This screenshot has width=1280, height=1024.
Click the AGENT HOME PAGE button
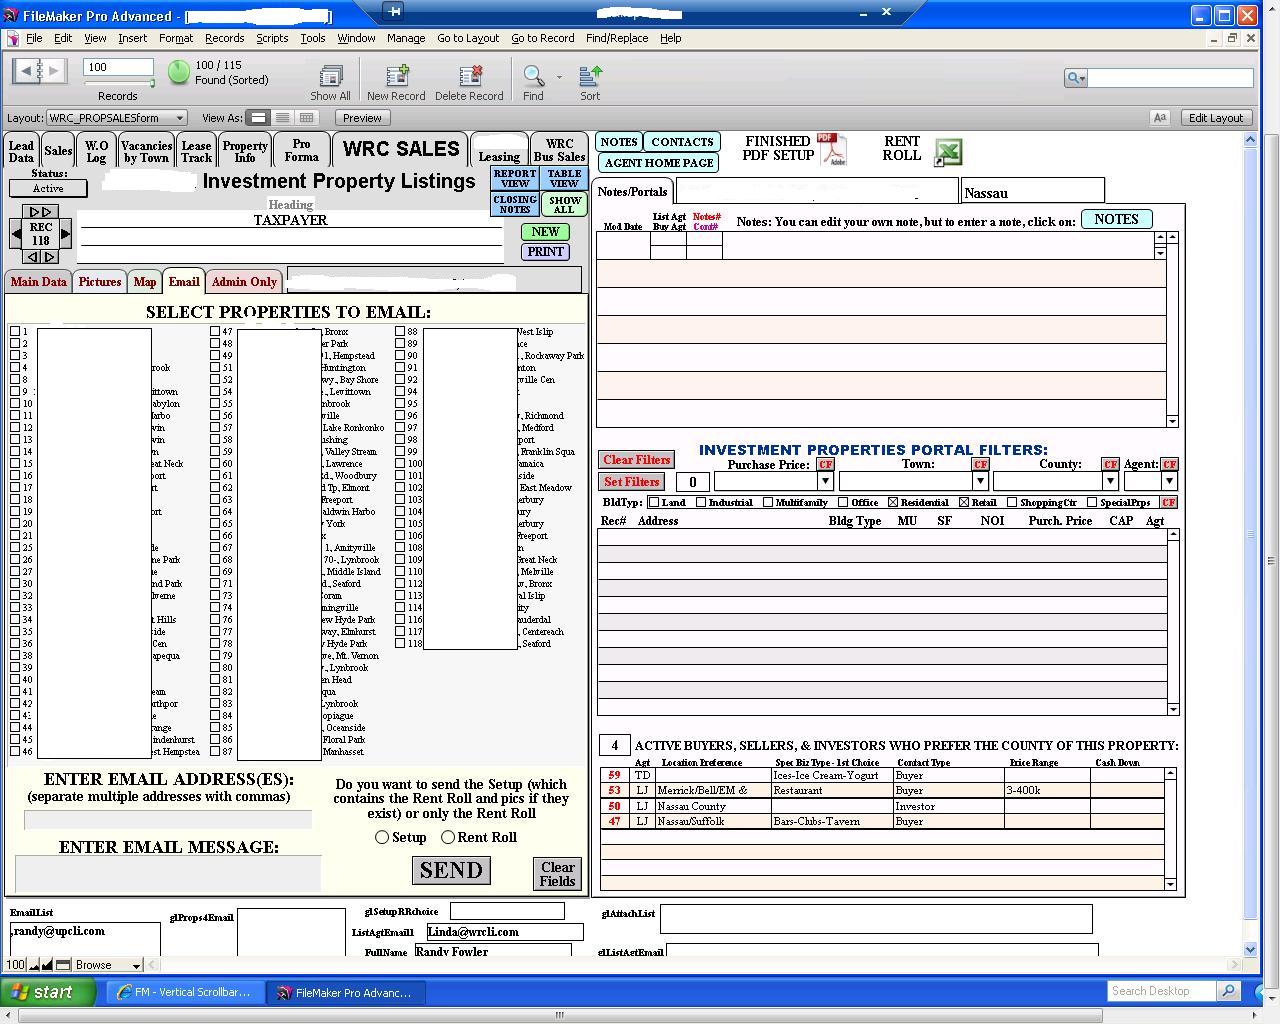(x=659, y=163)
